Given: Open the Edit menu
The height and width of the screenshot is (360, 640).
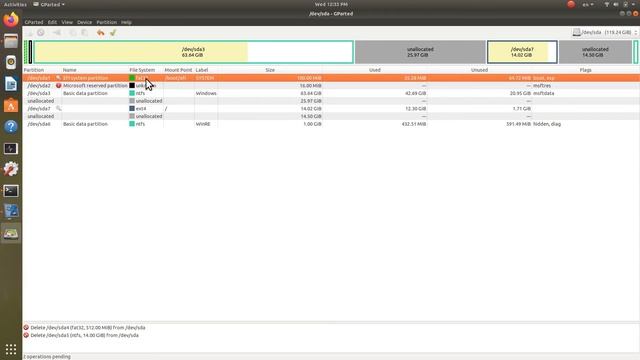Looking at the screenshot, I should 52,22.
